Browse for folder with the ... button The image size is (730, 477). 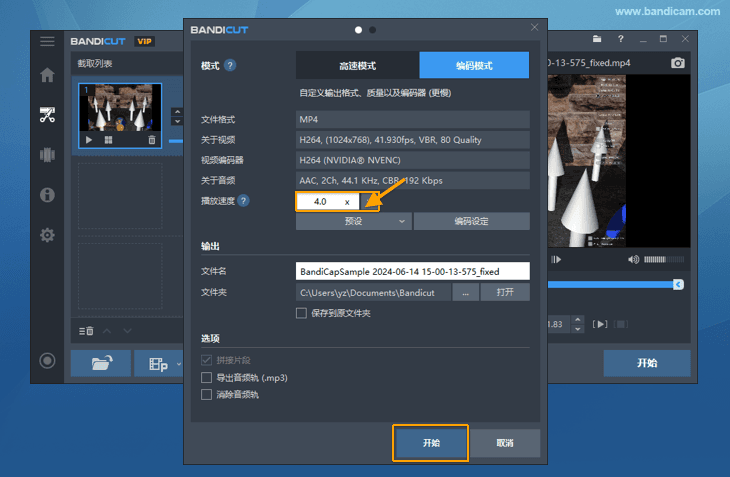465,292
